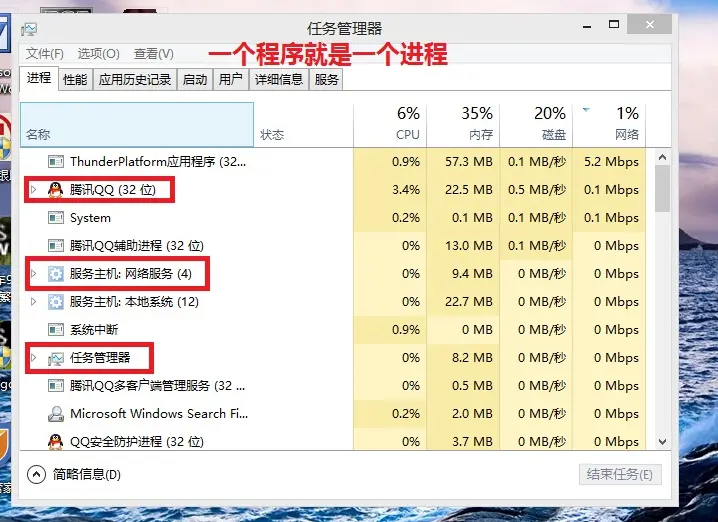Click the 服务主机: 本地系统 gear icon
Image resolution: width=718 pixels, height=522 pixels.
[56, 302]
